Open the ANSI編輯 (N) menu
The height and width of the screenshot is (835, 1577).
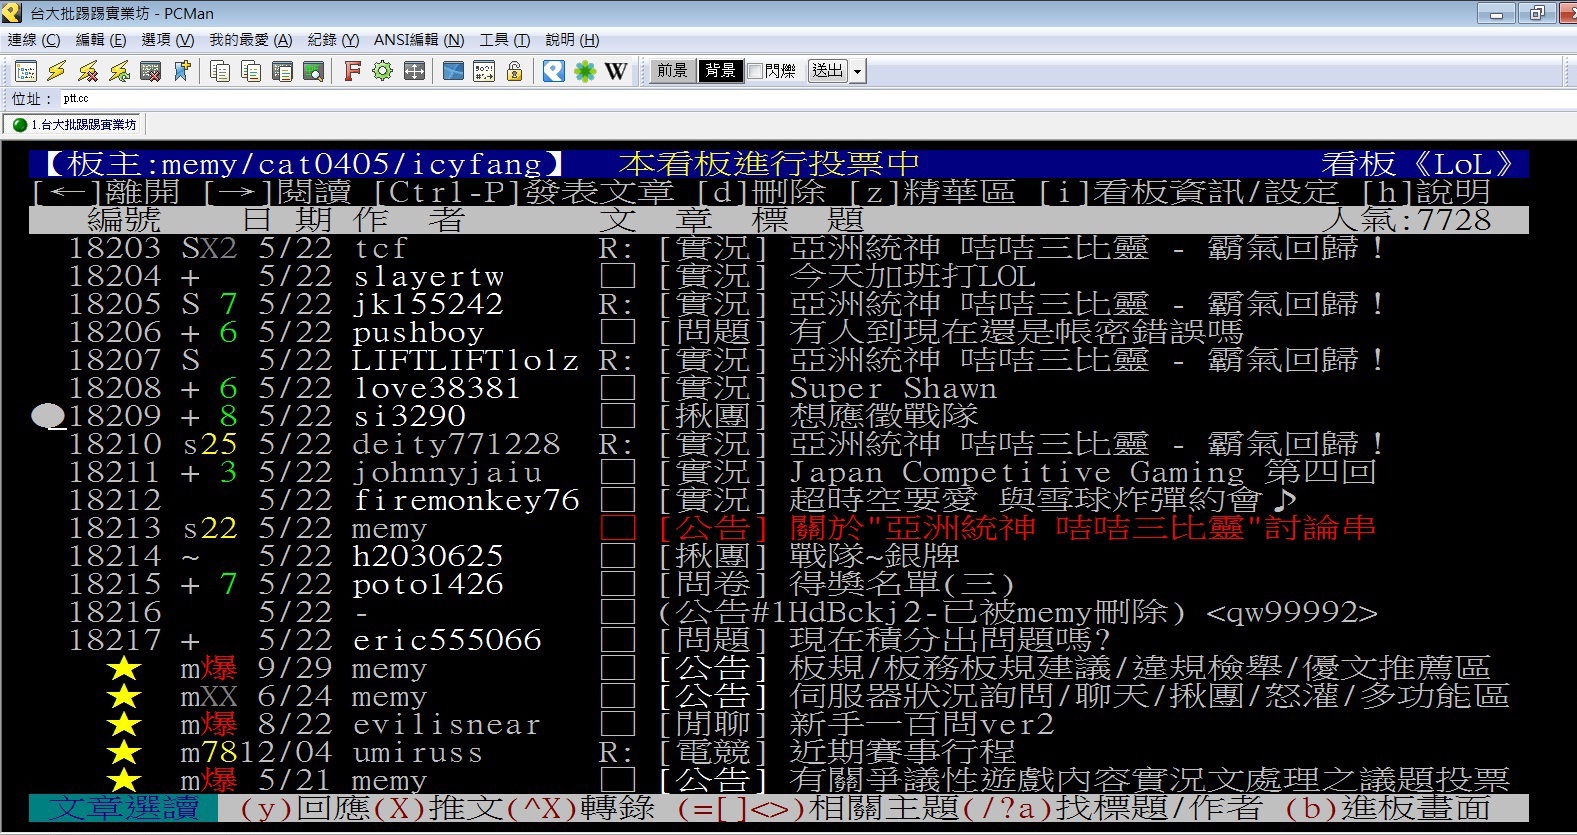419,40
